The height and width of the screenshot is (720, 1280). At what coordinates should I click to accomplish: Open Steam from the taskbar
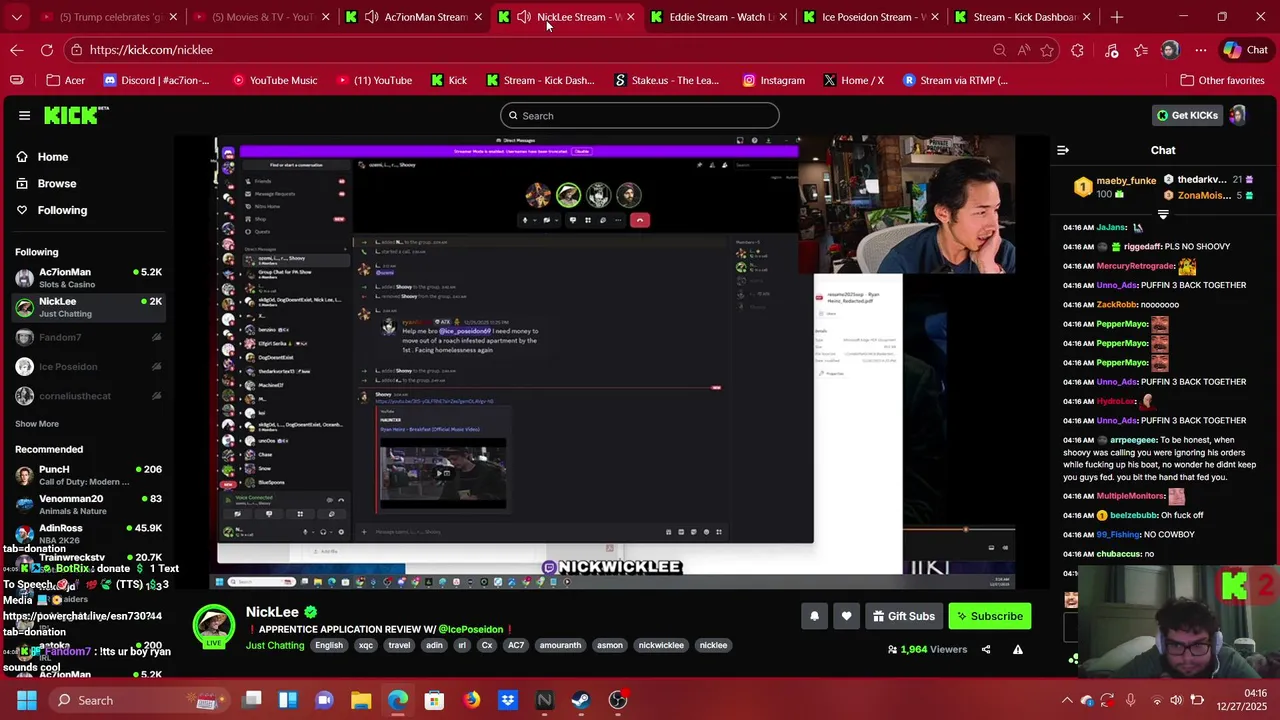[x=581, y=700]
